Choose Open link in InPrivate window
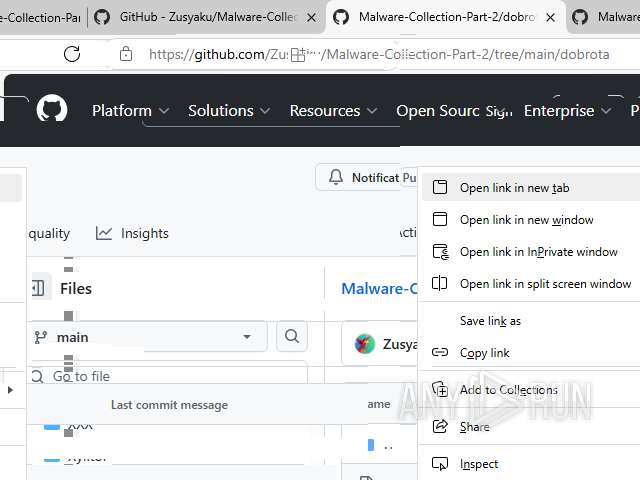640x480 pixels. coord(531,252)
